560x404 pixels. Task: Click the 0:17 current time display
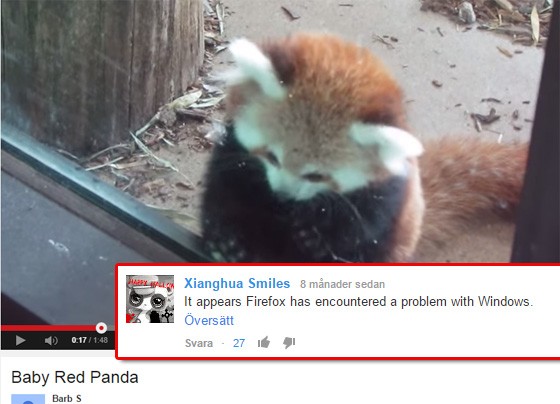point(79,340)
